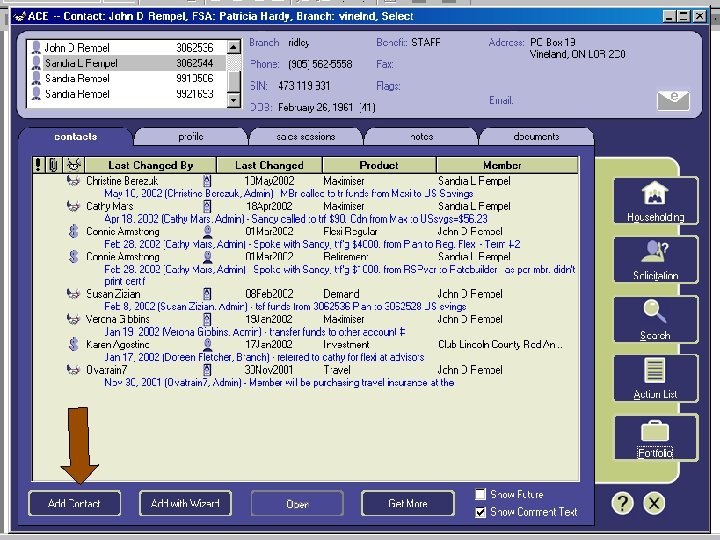
Task: Click contact type icon for Christine Berezuk row
Action: [x=73, y=180]
